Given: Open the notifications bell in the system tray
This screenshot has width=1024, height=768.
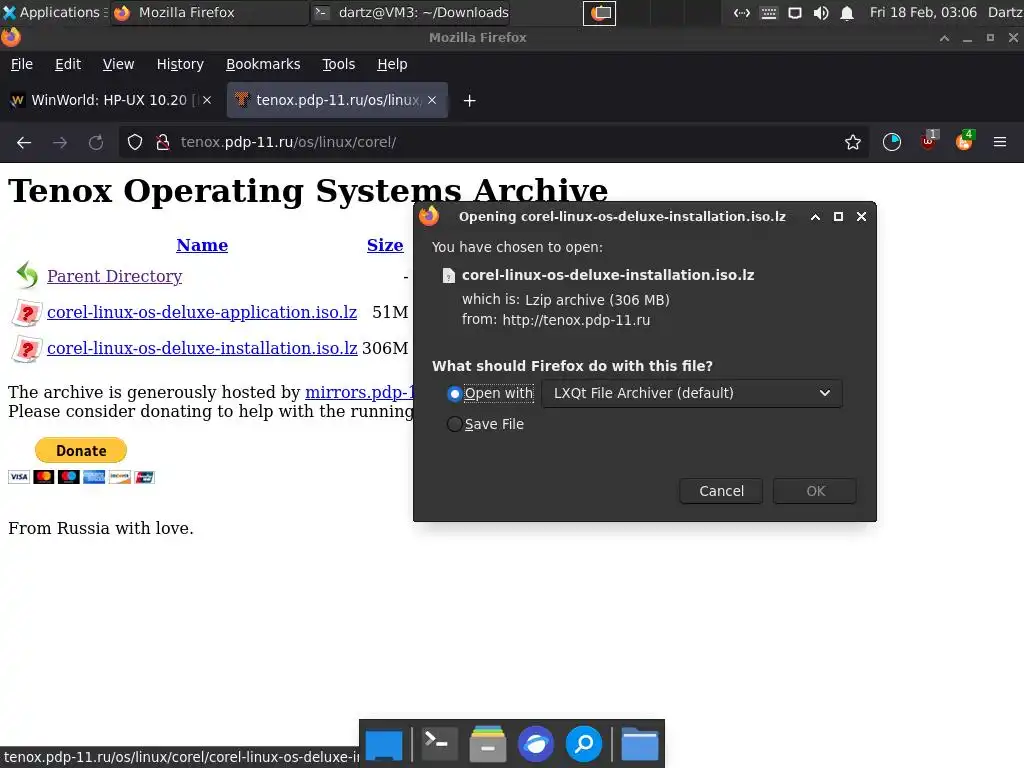Looking at the screenshot, I should (x=846, y=12).
